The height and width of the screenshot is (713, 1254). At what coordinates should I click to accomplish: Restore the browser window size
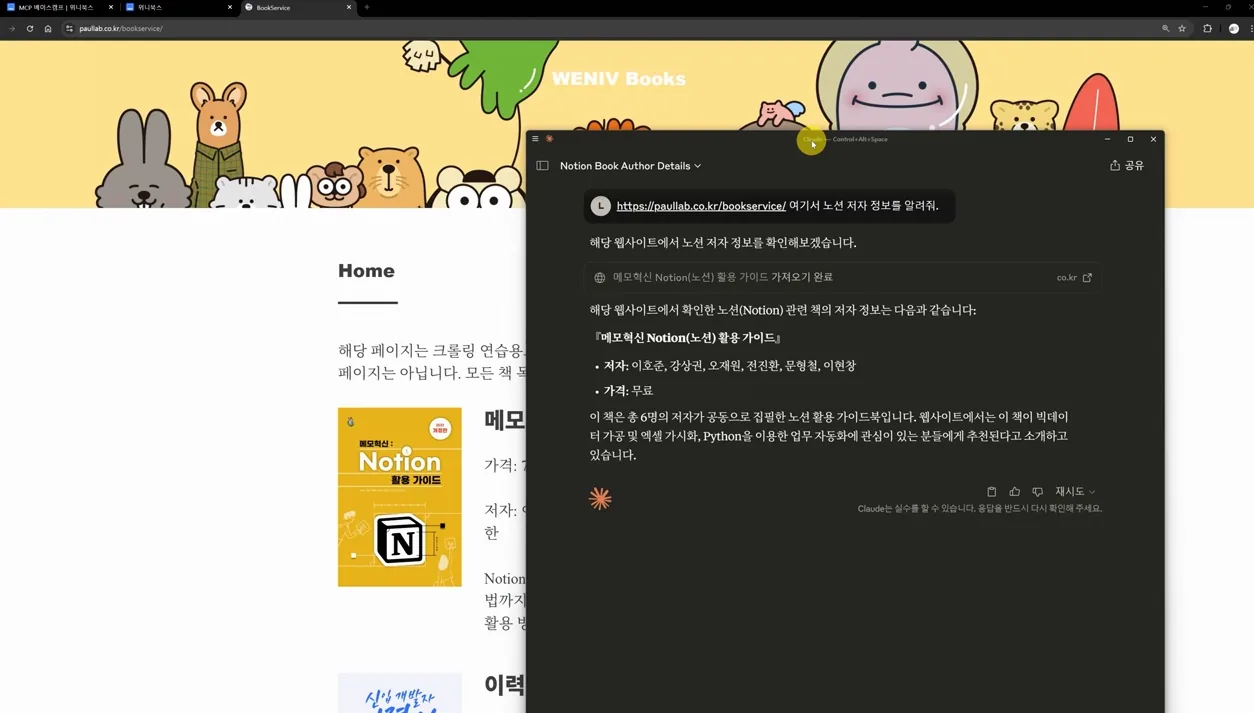coord(1229,7)
